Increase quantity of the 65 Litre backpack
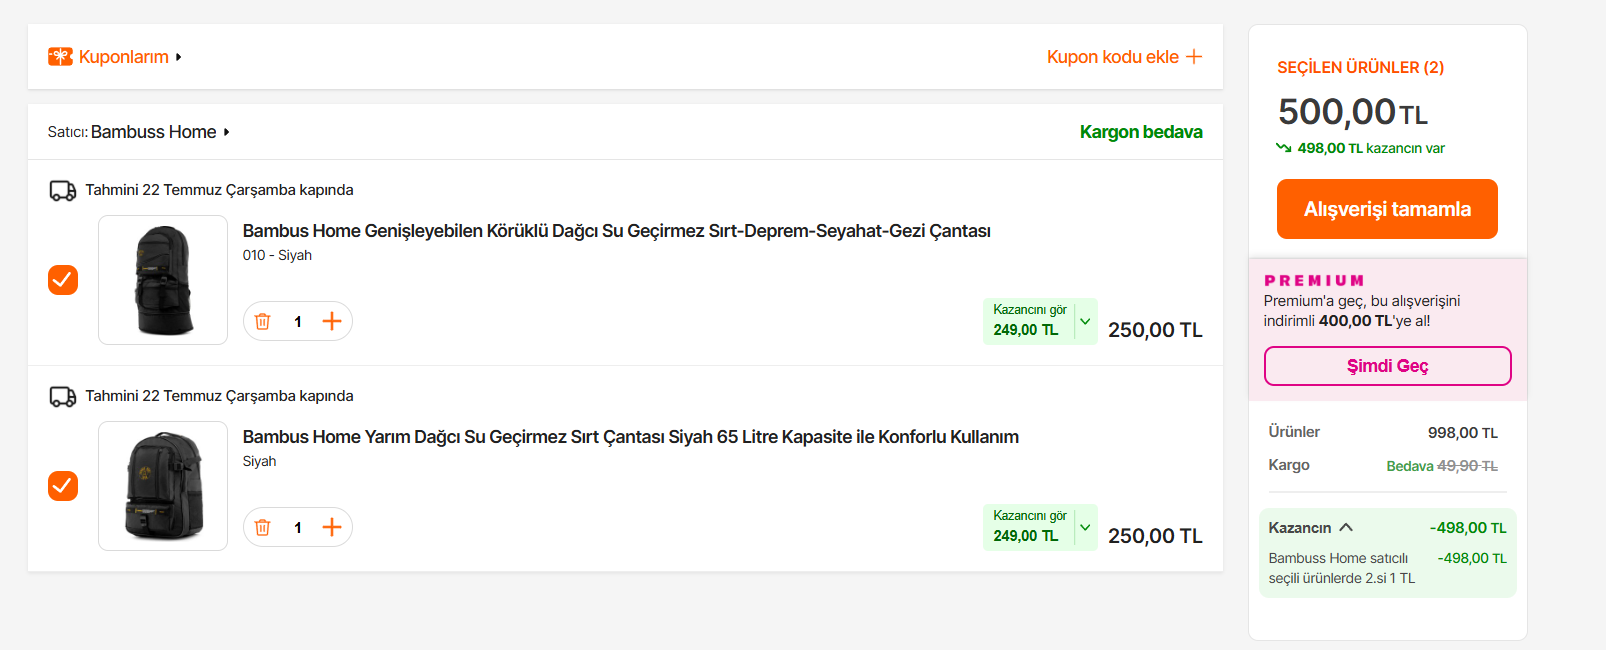This screenshot has height=650, width=1606. pos(332,527)
